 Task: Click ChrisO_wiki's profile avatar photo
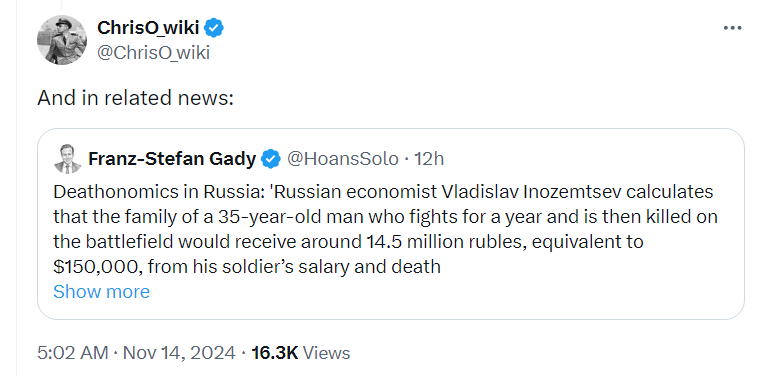(x=62, y=40)
